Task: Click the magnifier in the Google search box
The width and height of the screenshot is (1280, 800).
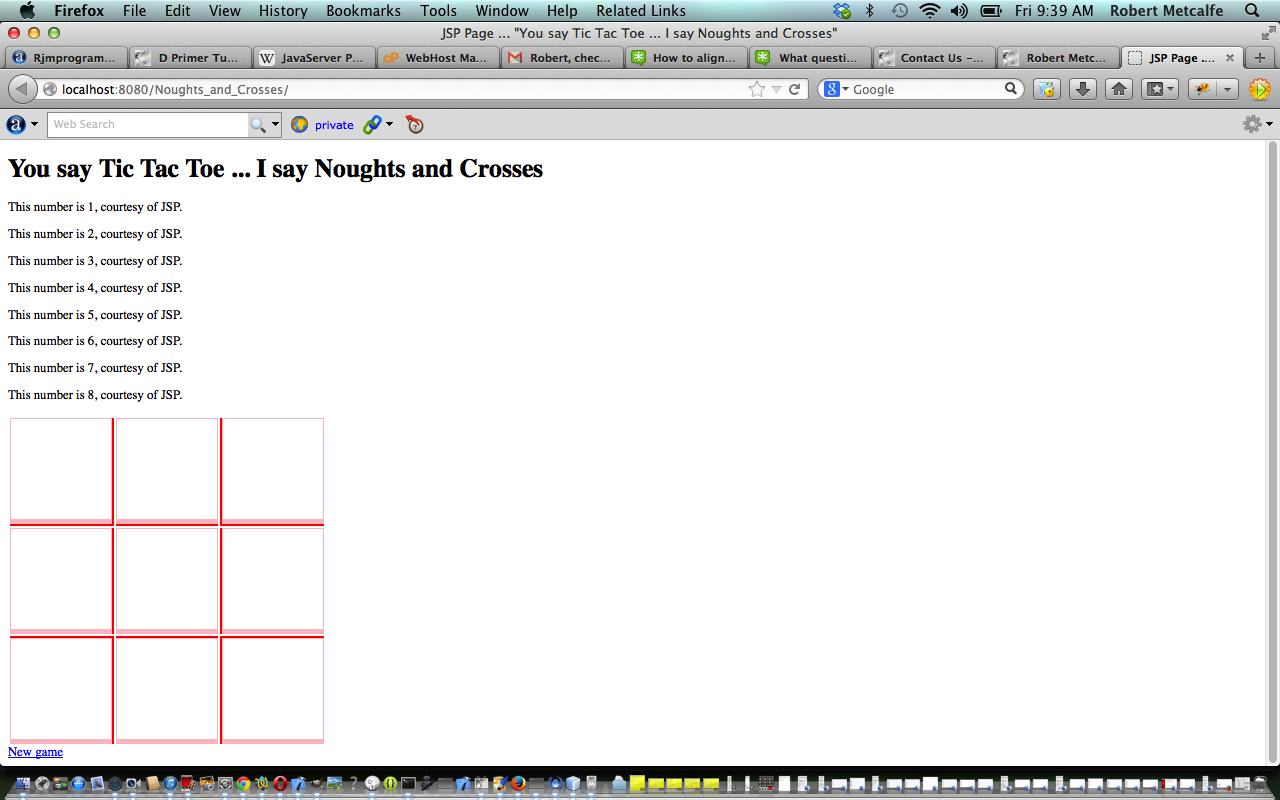Action: click(x=1011, y=89)
